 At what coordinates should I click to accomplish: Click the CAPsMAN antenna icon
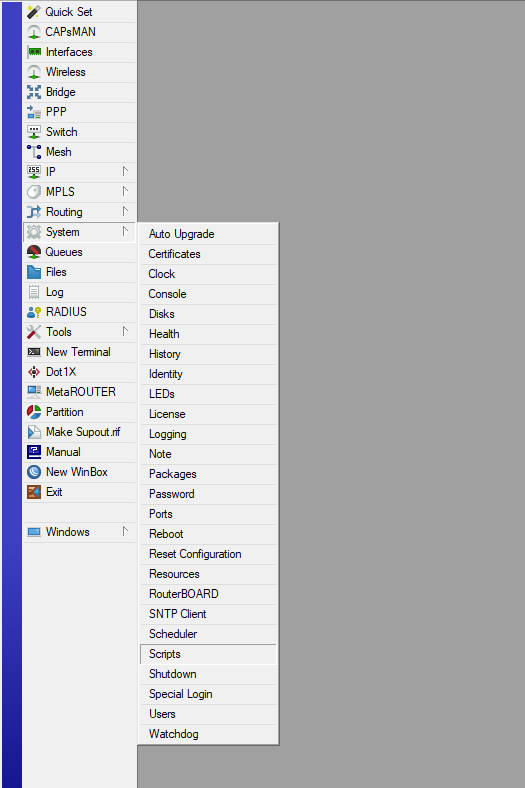click(x=34, y=32)
